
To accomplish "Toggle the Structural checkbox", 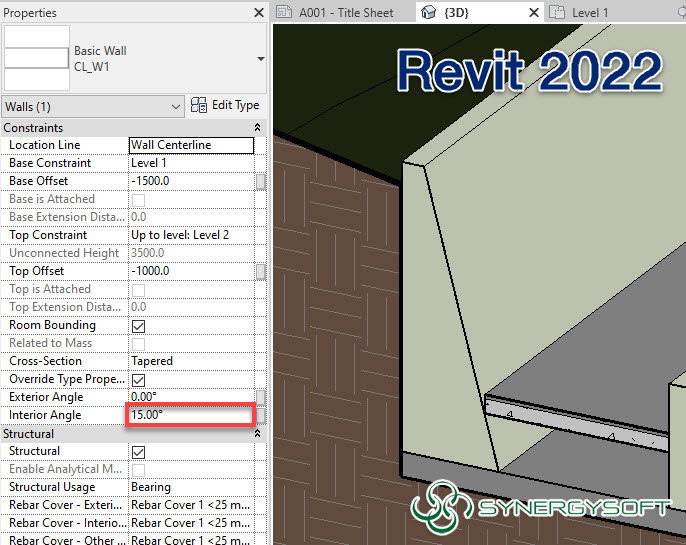I will 138,452.
